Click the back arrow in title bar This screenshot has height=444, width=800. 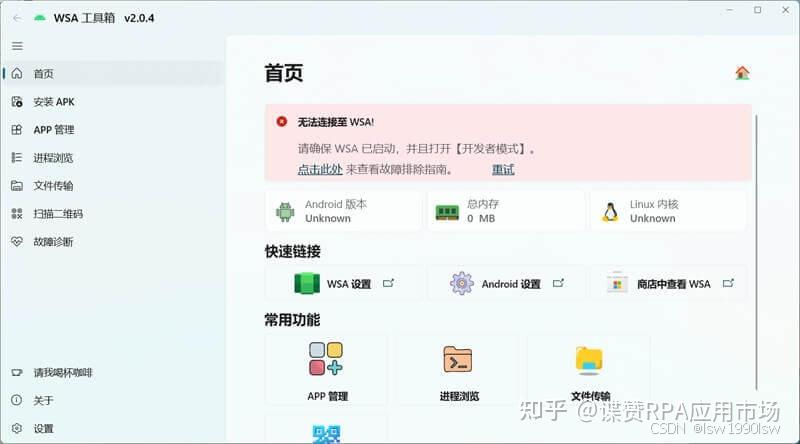tap(17, 18)
